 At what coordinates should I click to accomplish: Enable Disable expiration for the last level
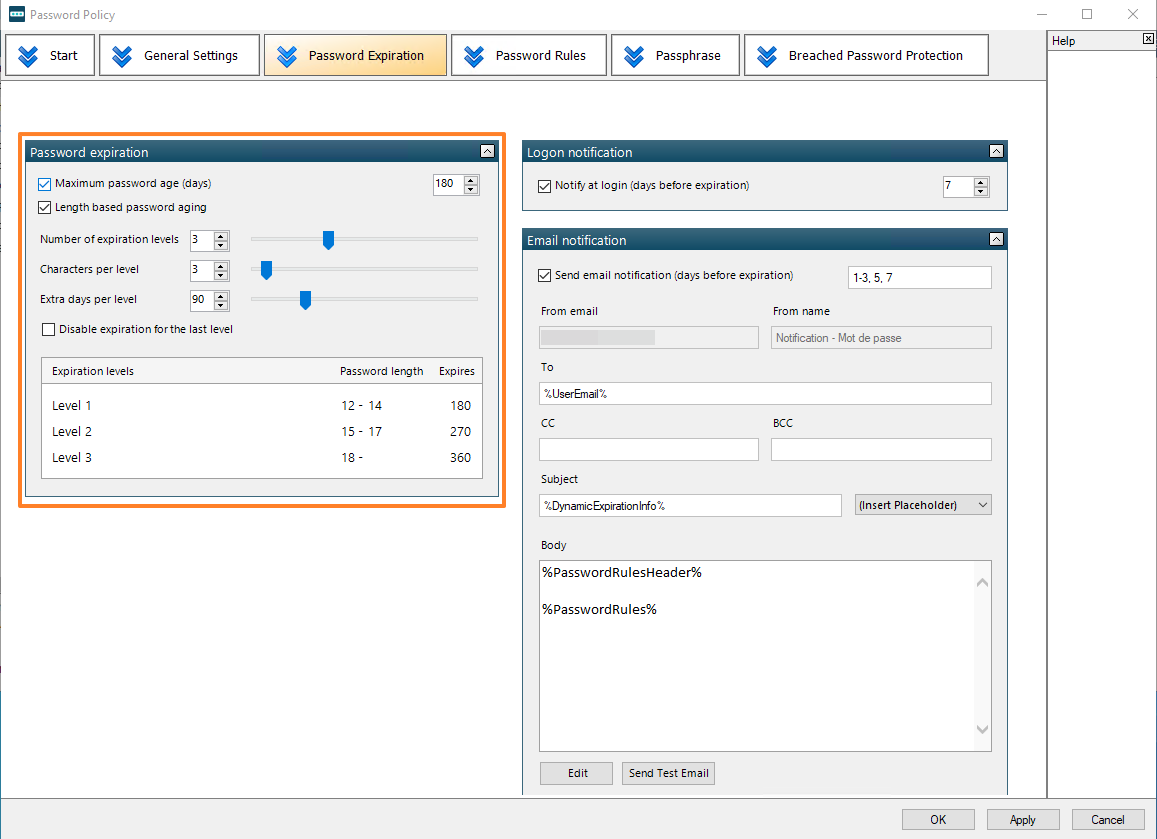pos(48,330)
